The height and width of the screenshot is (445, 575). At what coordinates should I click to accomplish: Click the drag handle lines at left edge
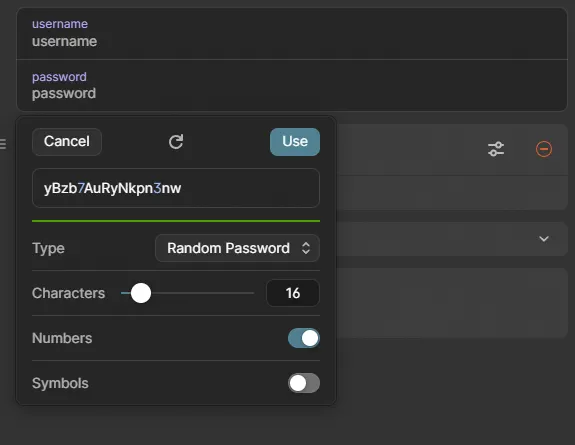pos(3,143)
